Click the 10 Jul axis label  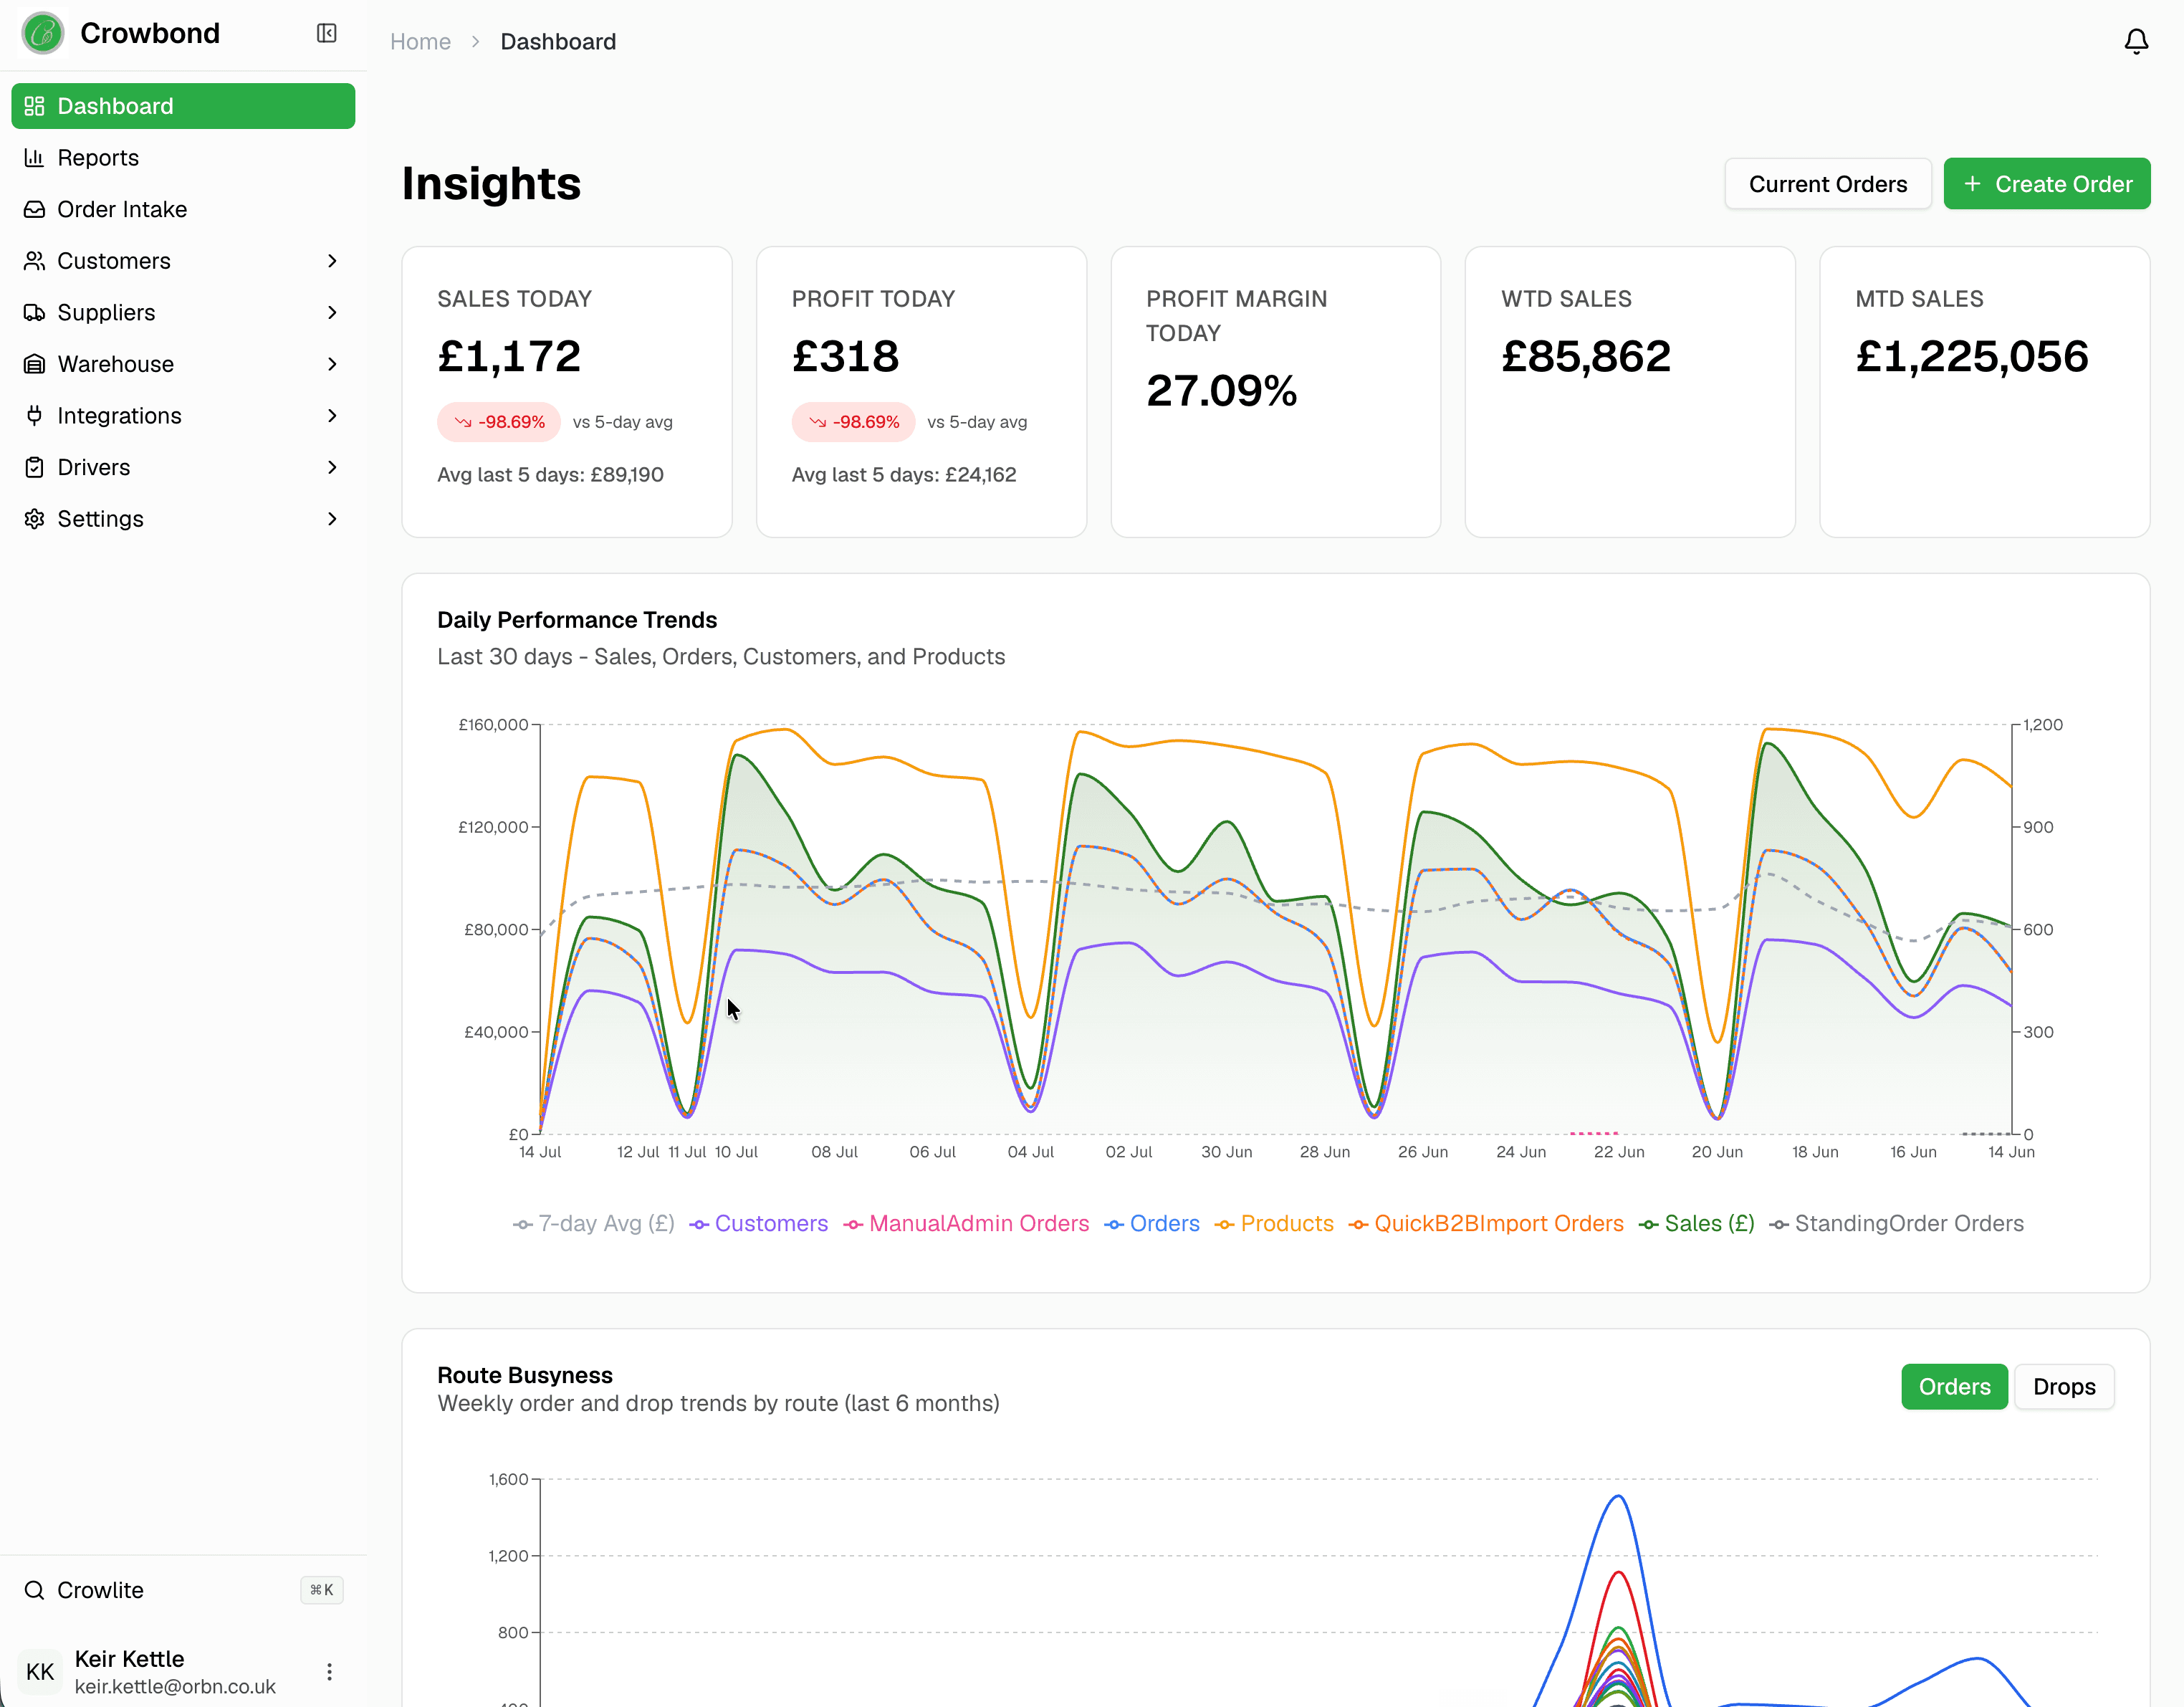point(736,1152)
